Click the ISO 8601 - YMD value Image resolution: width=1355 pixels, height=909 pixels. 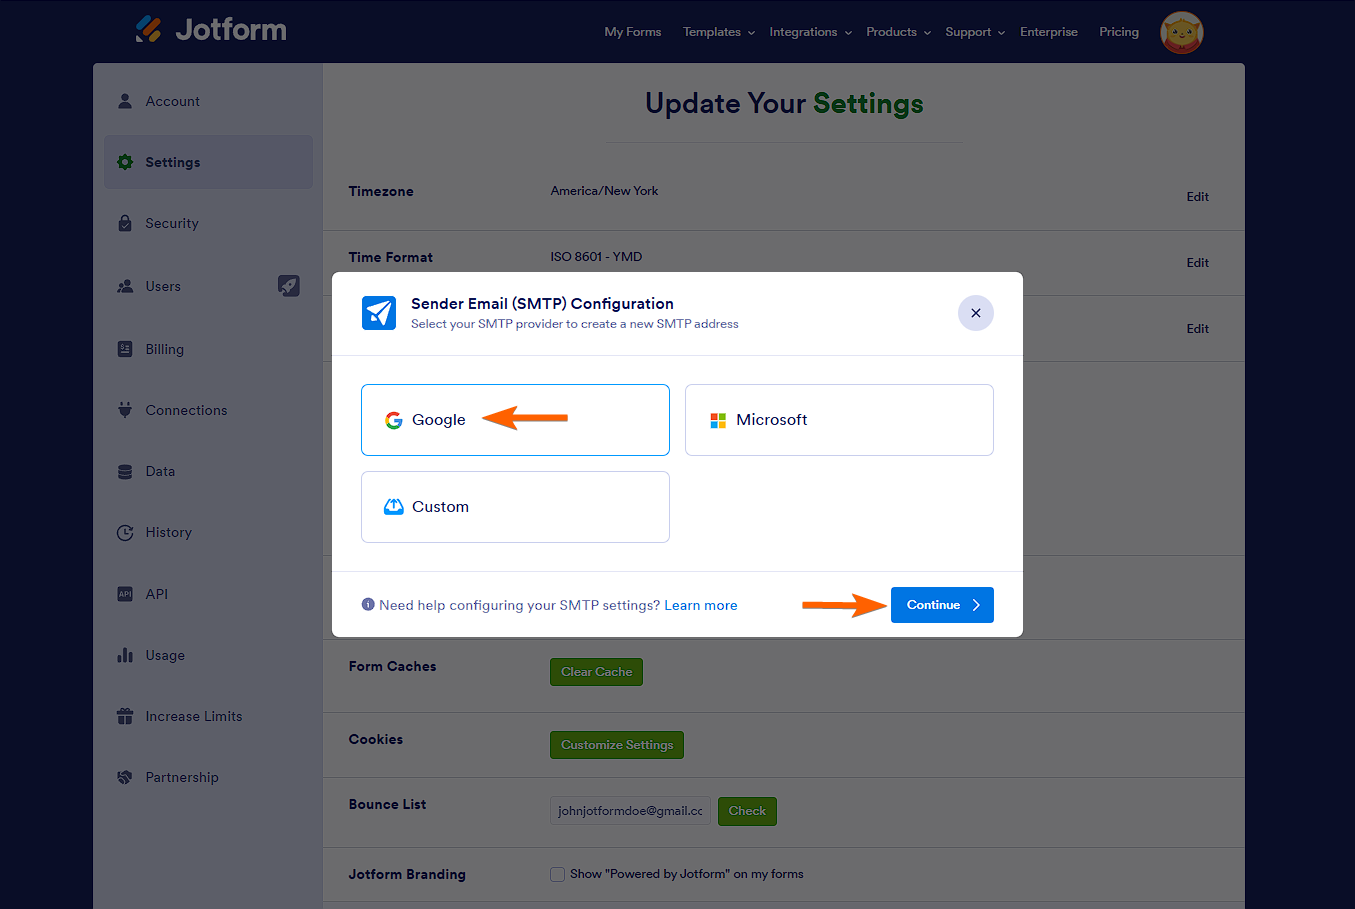click(596, 257)
